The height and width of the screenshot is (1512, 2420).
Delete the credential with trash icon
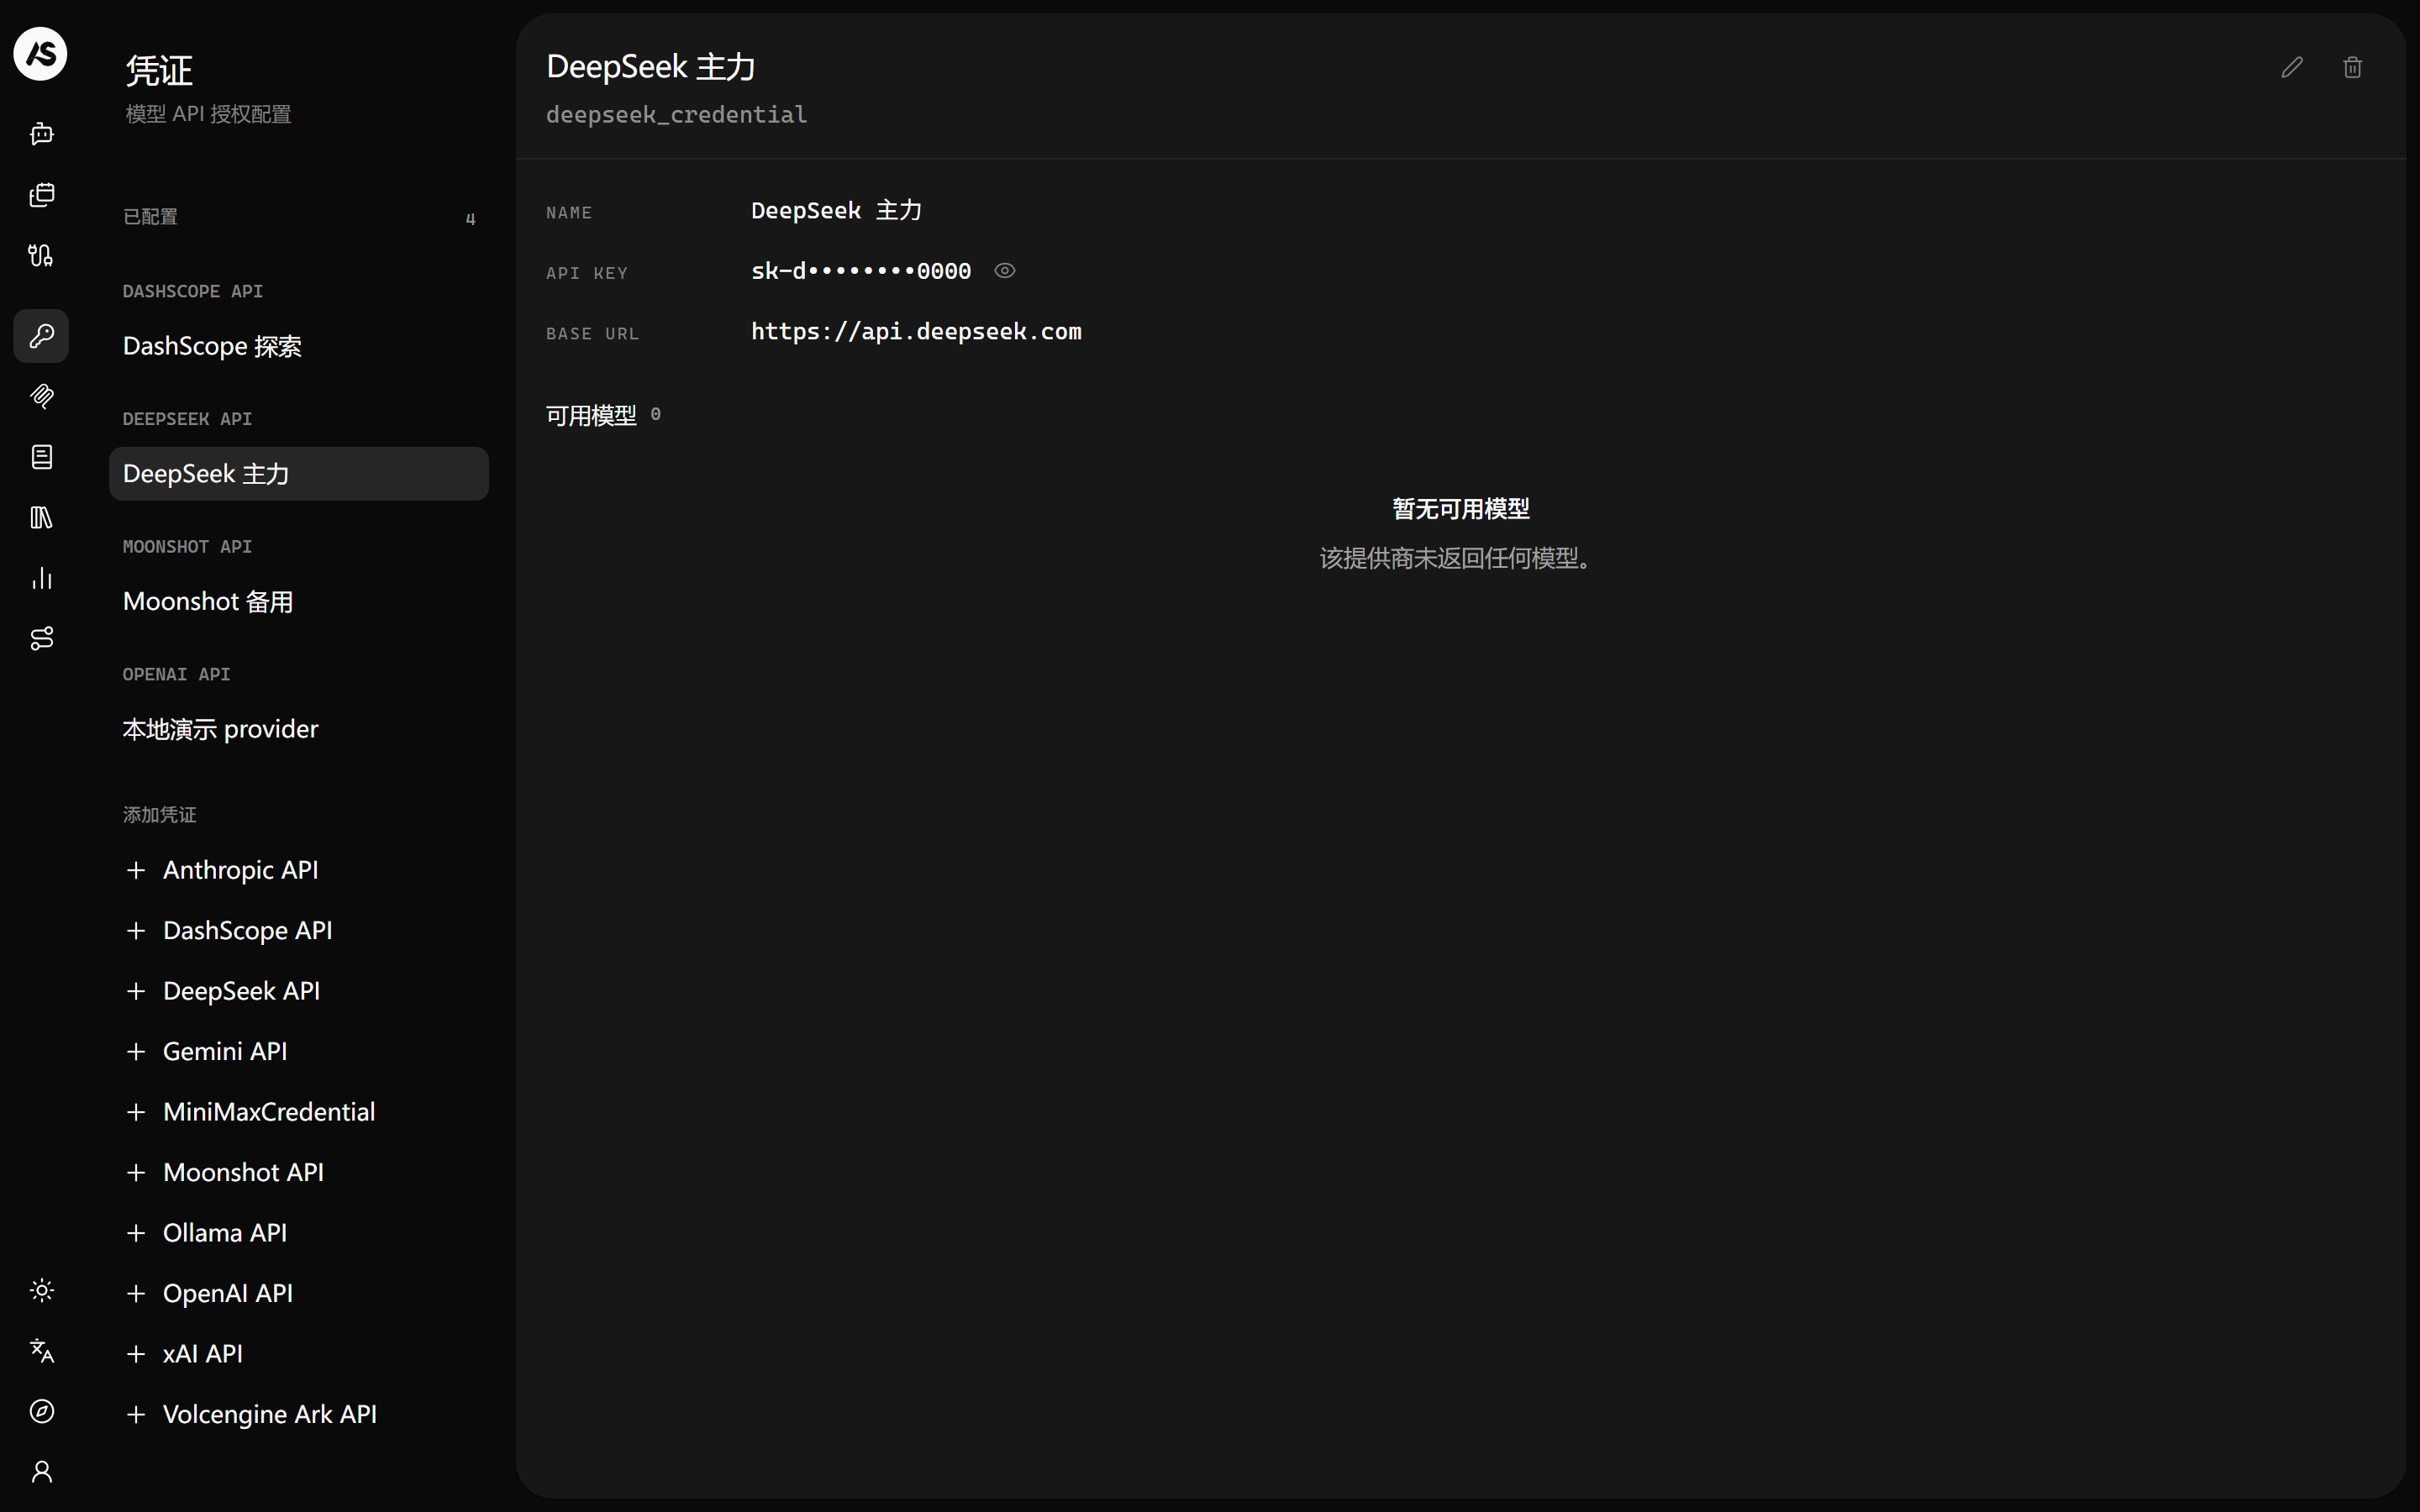(2353, 67)
